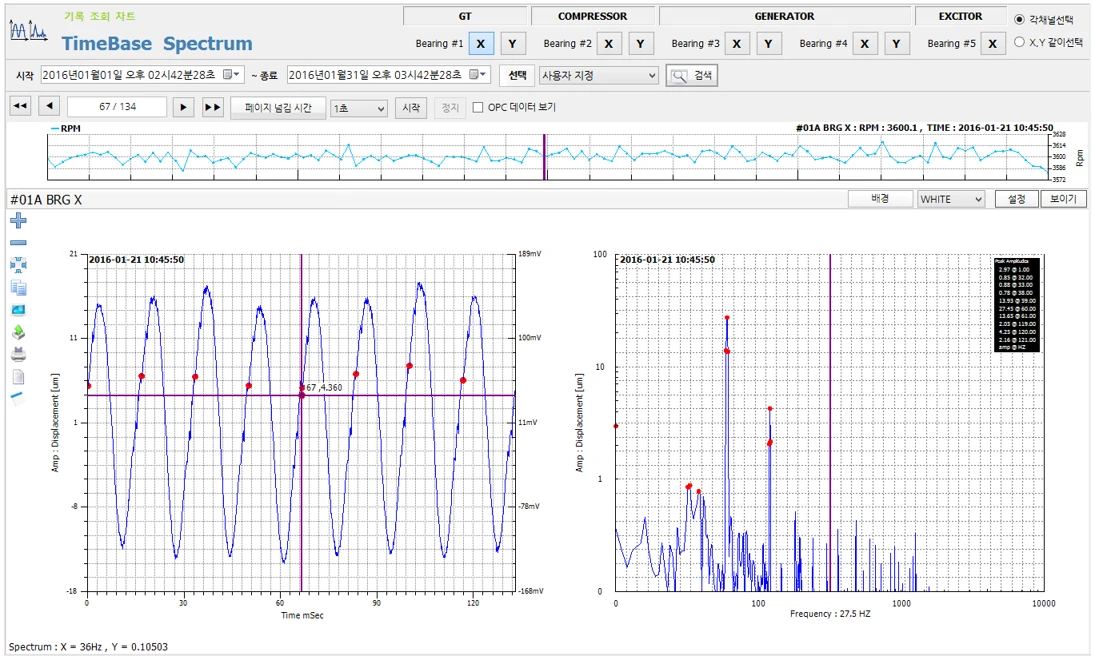Click the 시작 start playback button

(411, 107)
